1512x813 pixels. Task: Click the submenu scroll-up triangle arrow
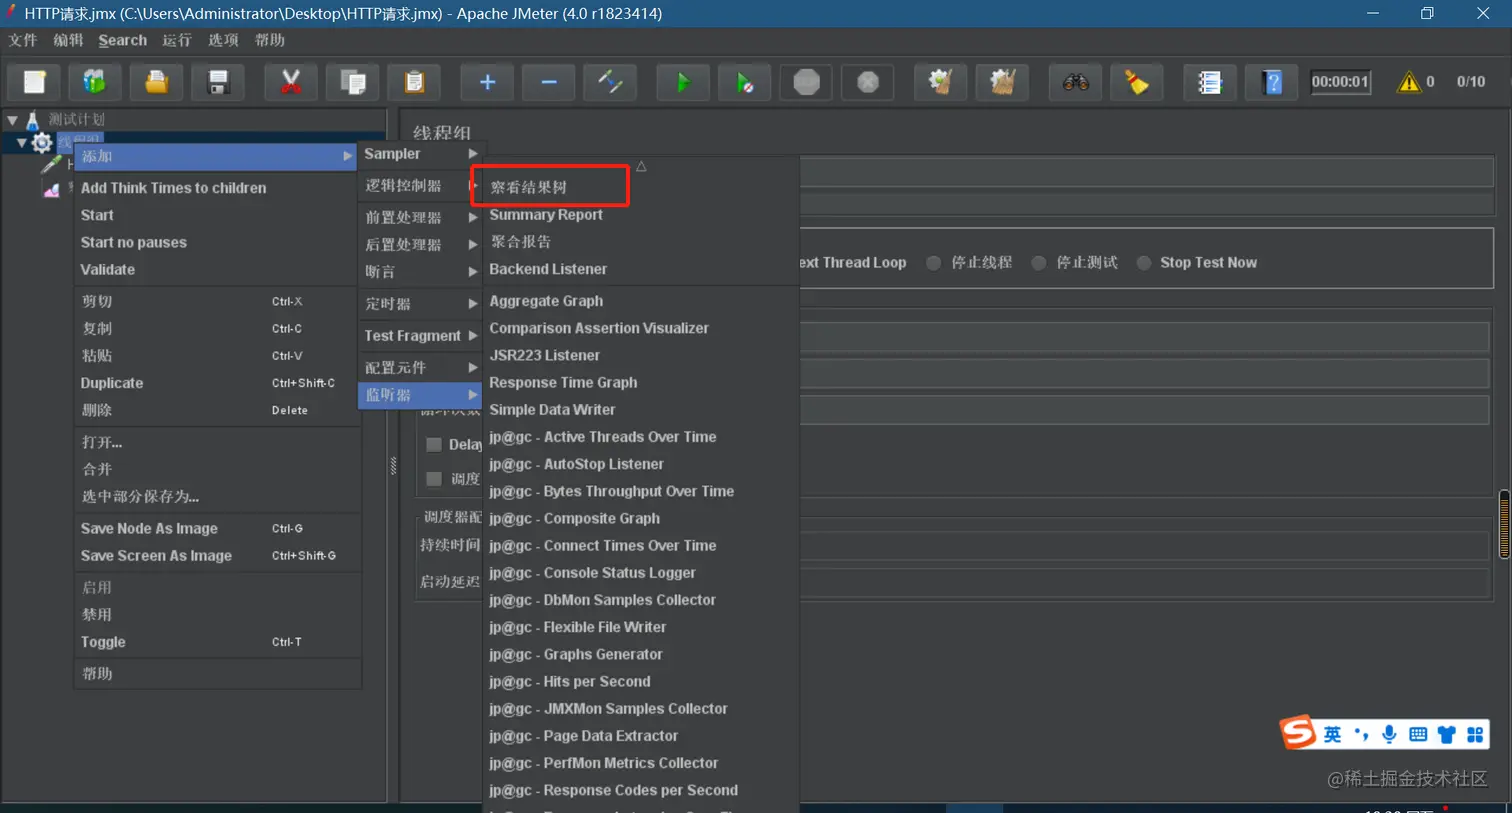pos(641,167)
